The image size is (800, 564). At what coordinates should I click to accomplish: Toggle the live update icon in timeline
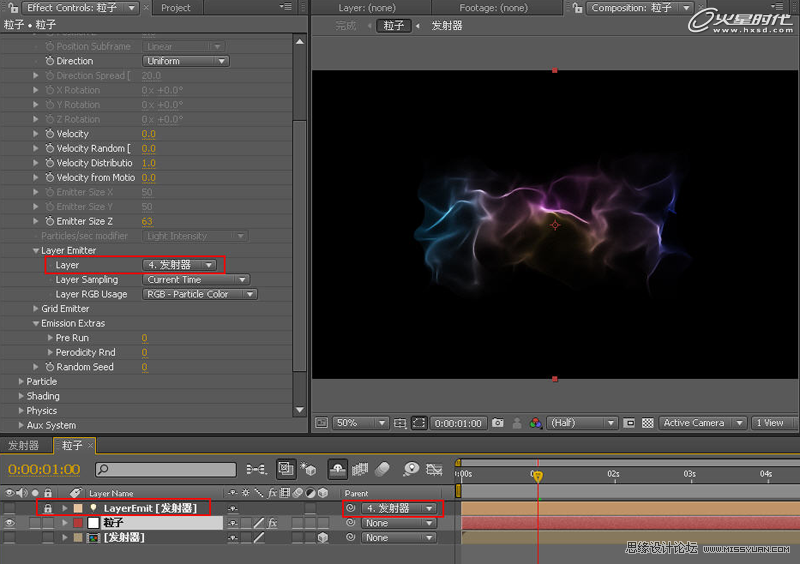point(286,469)
